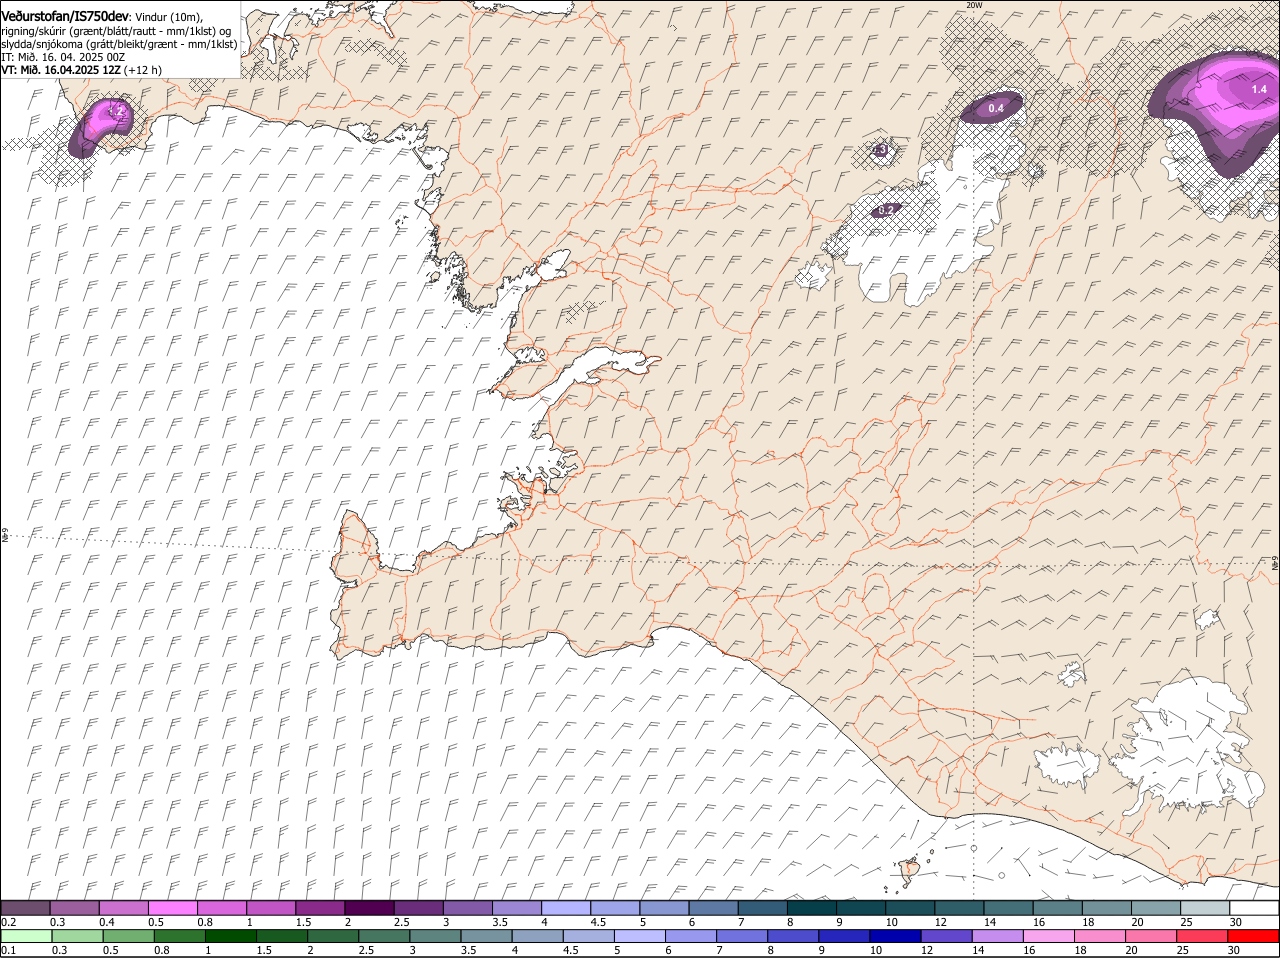Click the 20W longitude label

[974, 5]
